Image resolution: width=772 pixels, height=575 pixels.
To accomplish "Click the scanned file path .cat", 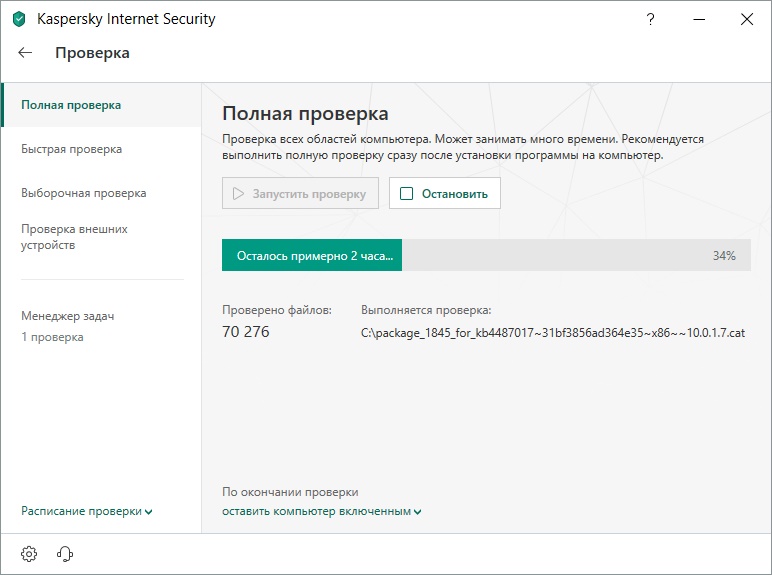I will [x=553, y=333].
